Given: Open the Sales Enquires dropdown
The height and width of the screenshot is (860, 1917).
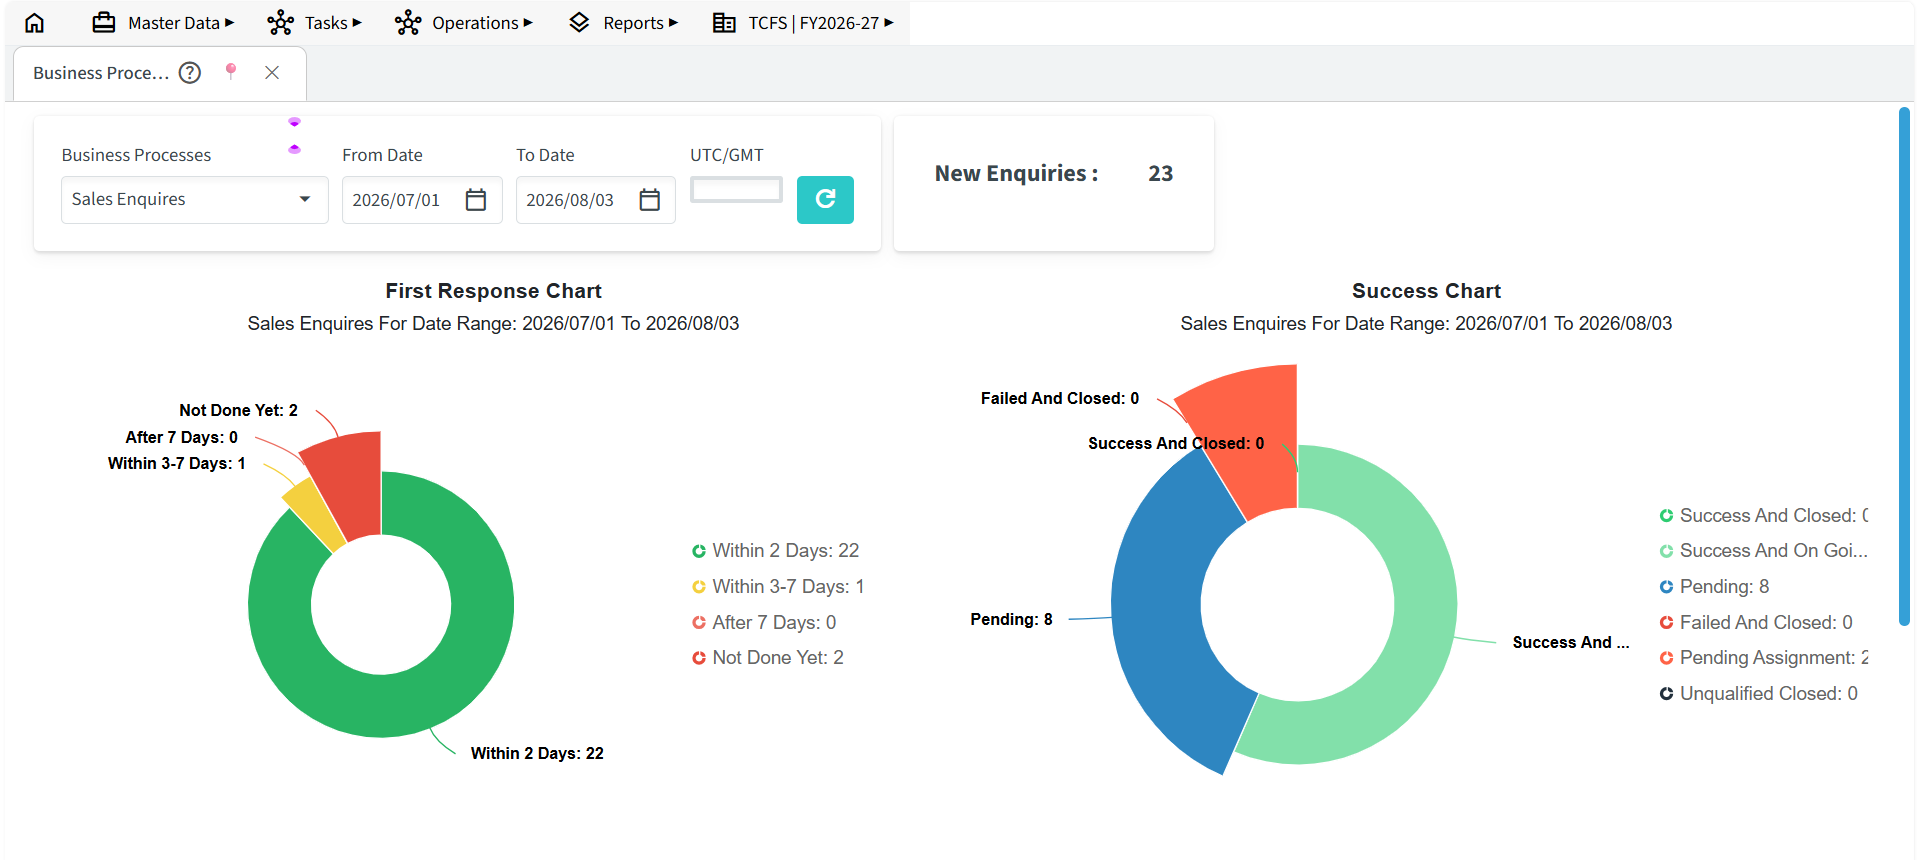Looking at the screenshot, I should point(194,200).
